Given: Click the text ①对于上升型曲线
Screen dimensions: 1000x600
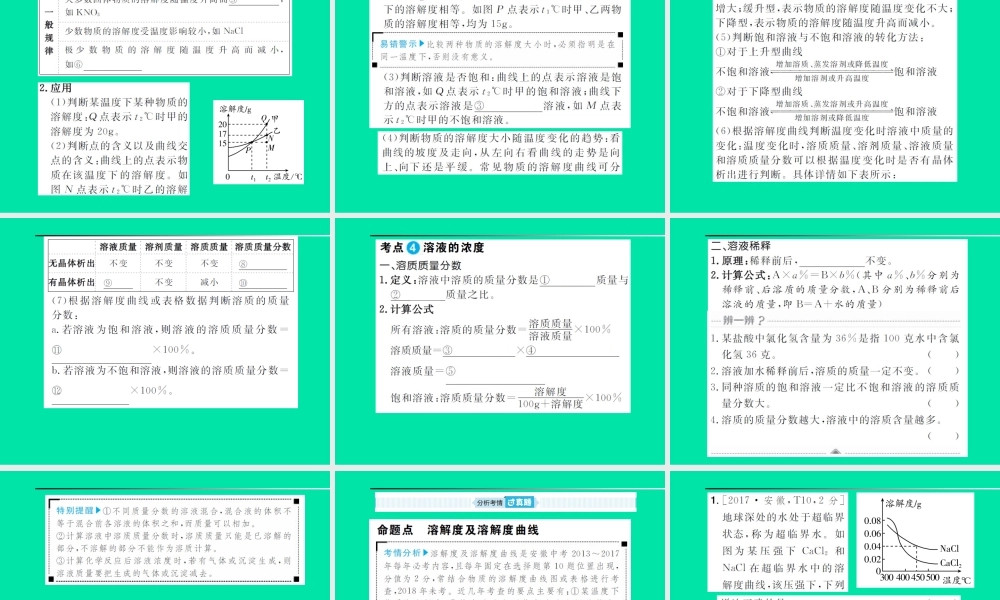Looking at the screenshot, I should 759,52.
